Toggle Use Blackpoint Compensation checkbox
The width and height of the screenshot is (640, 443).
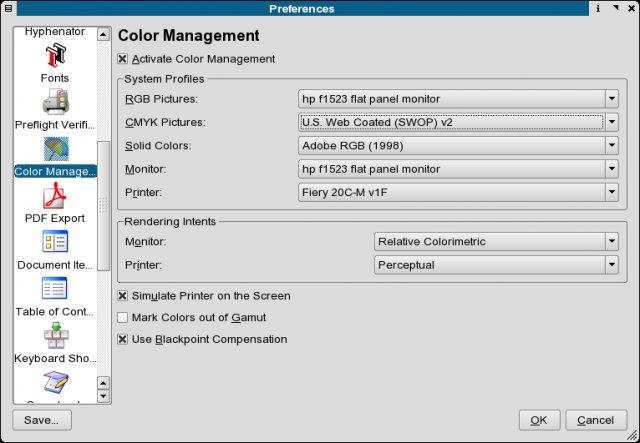(122, 339)
